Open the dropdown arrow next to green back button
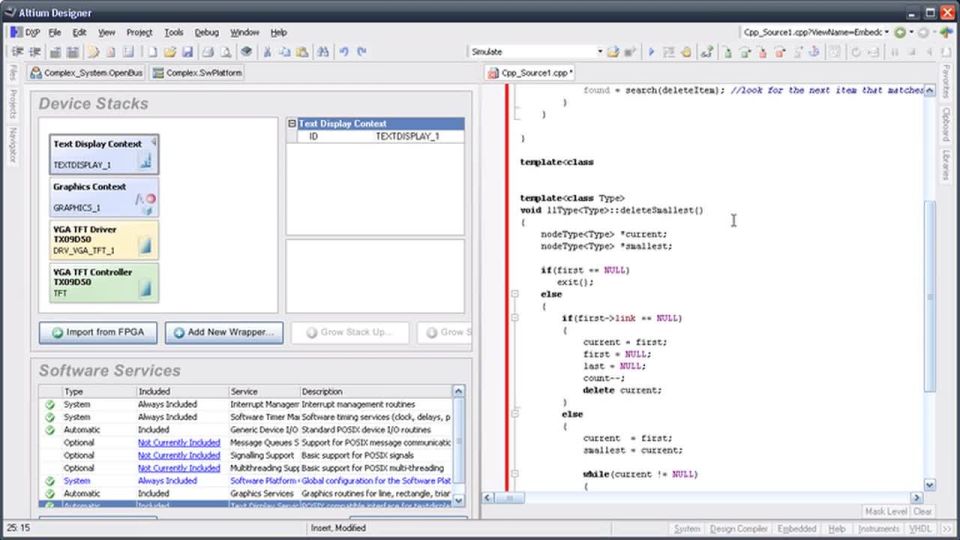 [x=911, y=32]
